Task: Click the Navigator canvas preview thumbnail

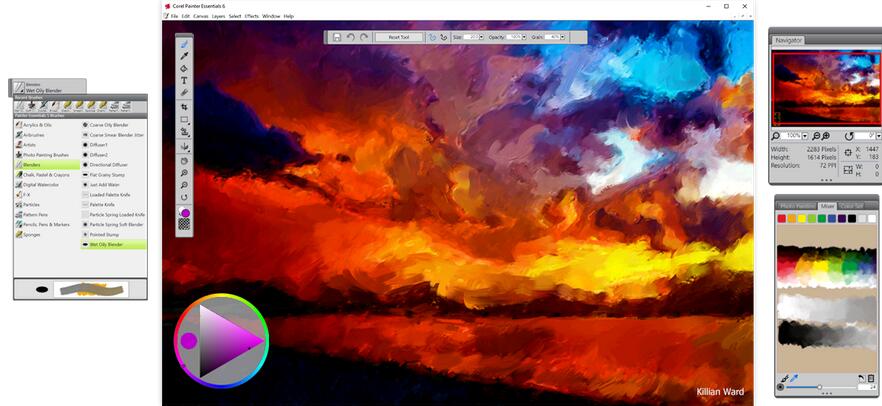Action: [x=827, y=87]
